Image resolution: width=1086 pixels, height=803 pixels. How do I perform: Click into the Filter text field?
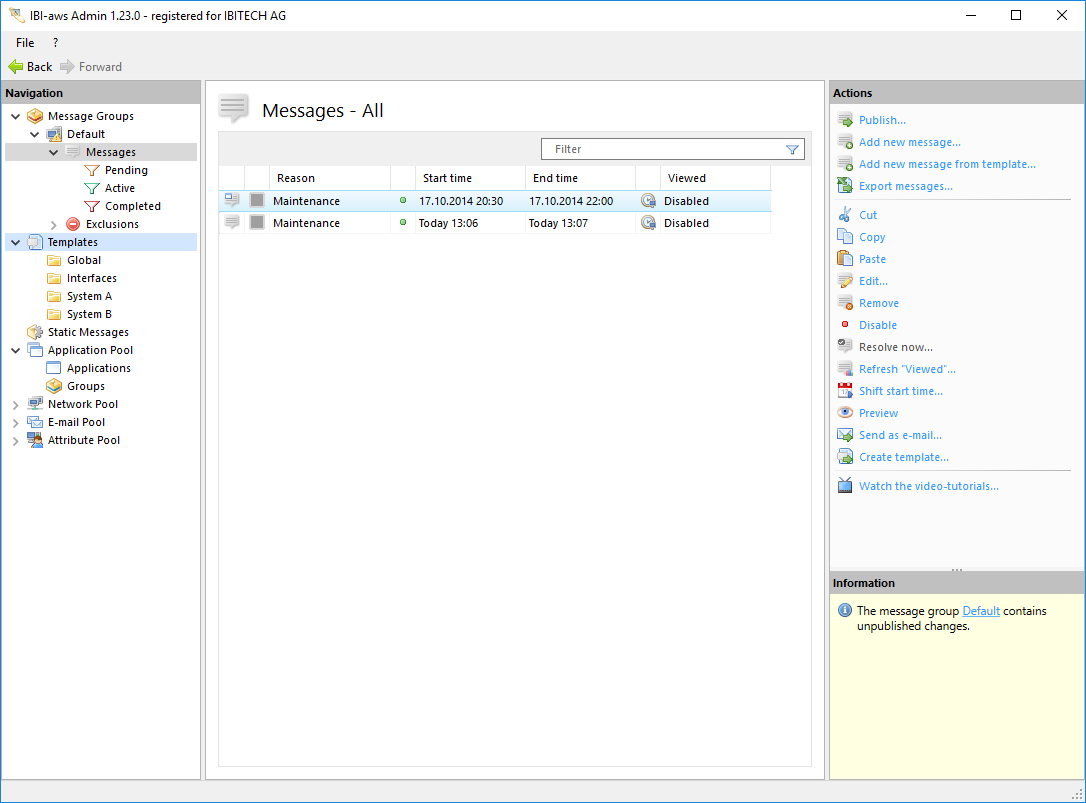coord(660,149)
